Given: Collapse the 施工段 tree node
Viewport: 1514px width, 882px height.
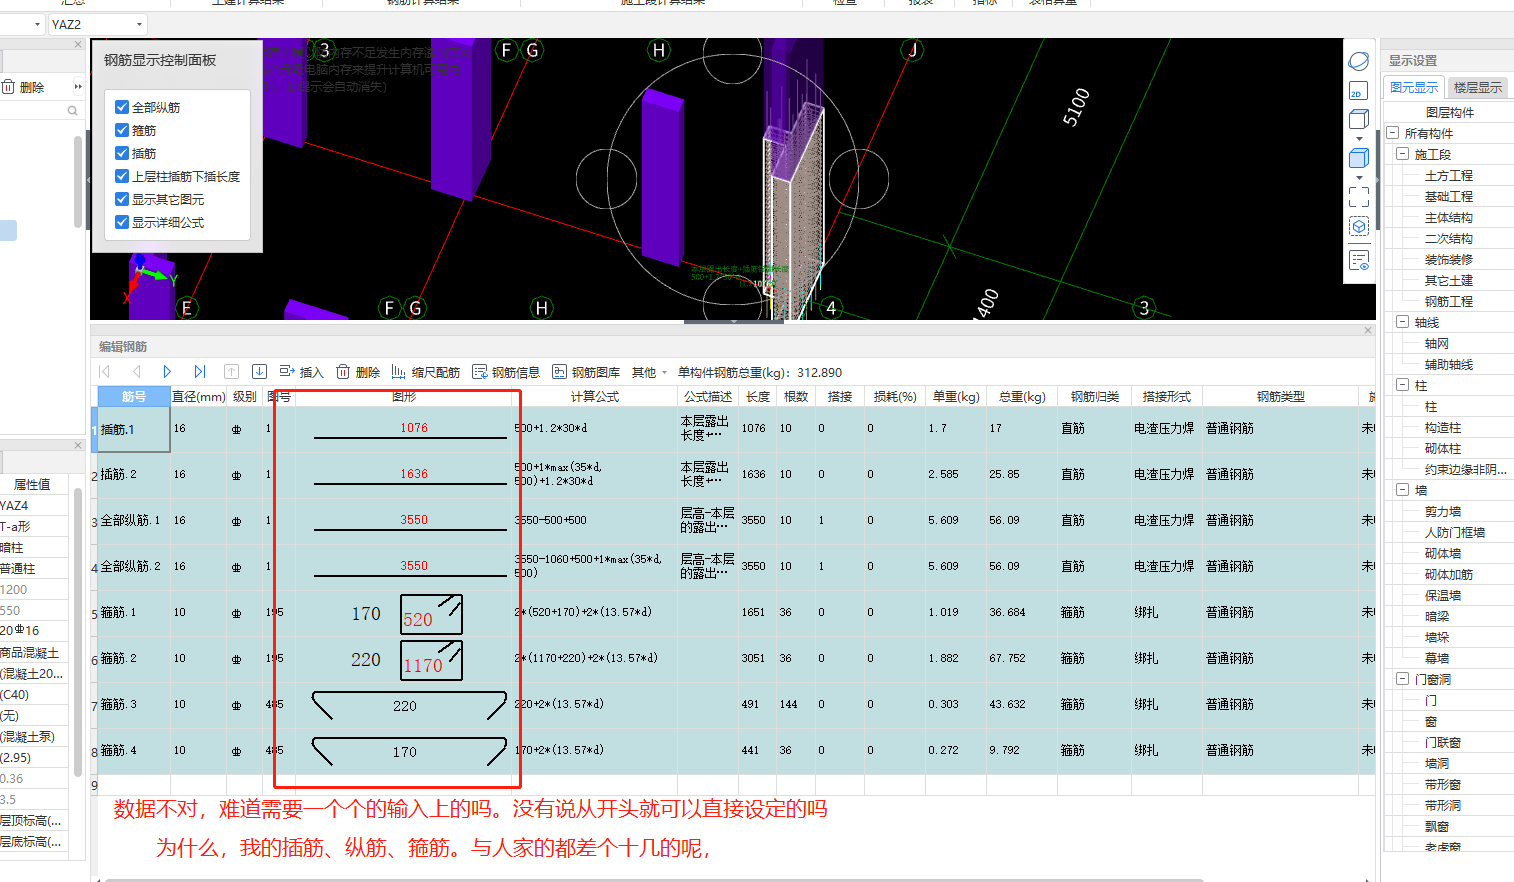Looking at the screenshot, I should point(1402,154).
